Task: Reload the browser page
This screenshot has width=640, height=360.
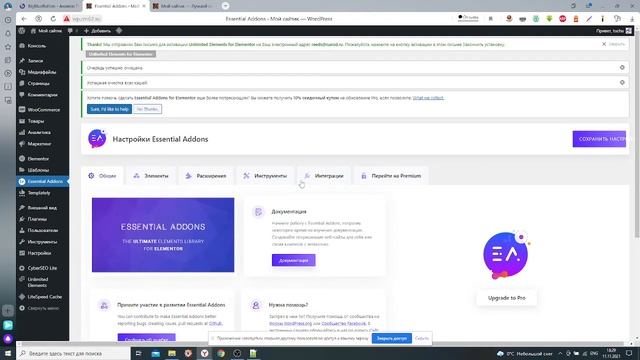Action: coord(53,19)
